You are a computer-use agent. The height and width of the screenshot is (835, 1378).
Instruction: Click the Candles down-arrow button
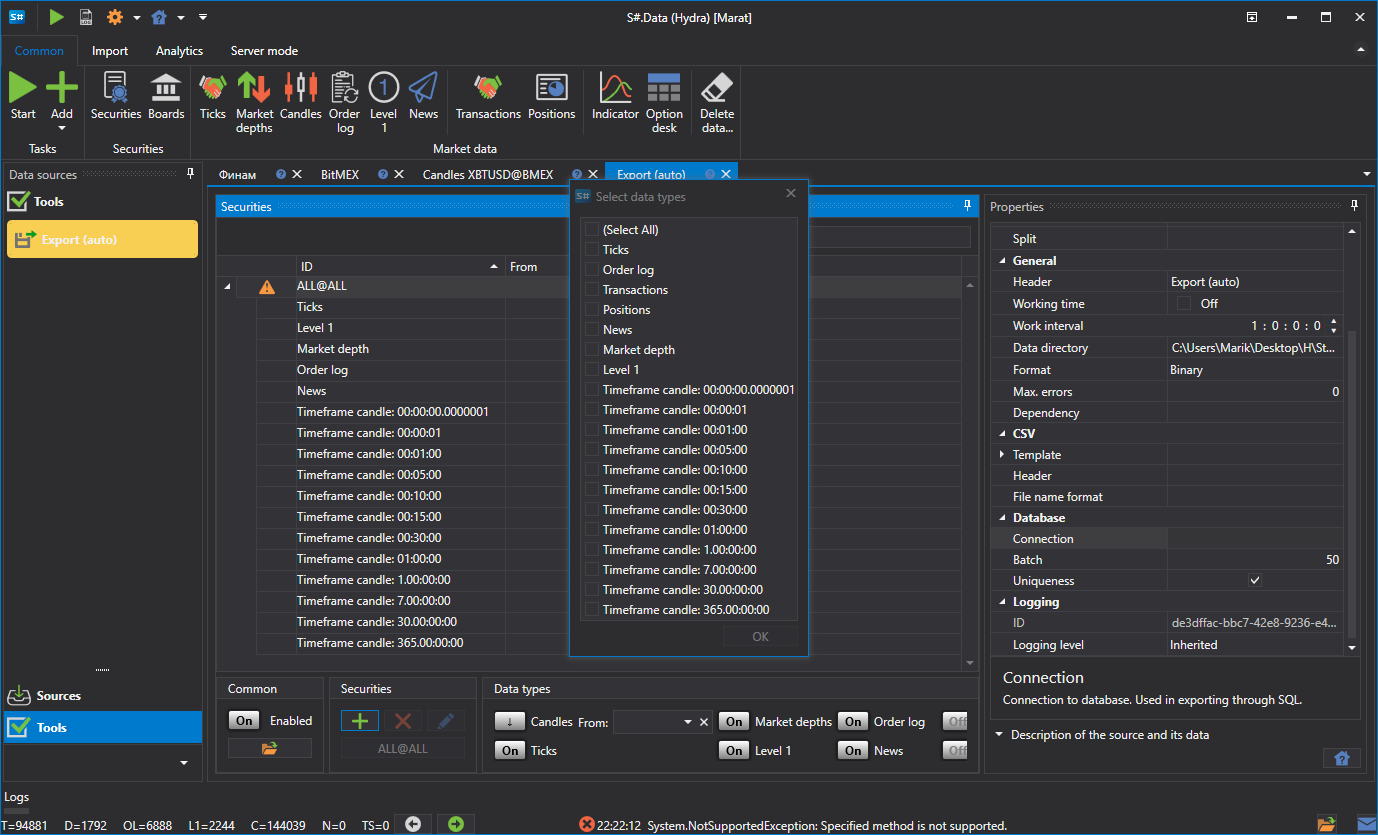coord(510,722)
